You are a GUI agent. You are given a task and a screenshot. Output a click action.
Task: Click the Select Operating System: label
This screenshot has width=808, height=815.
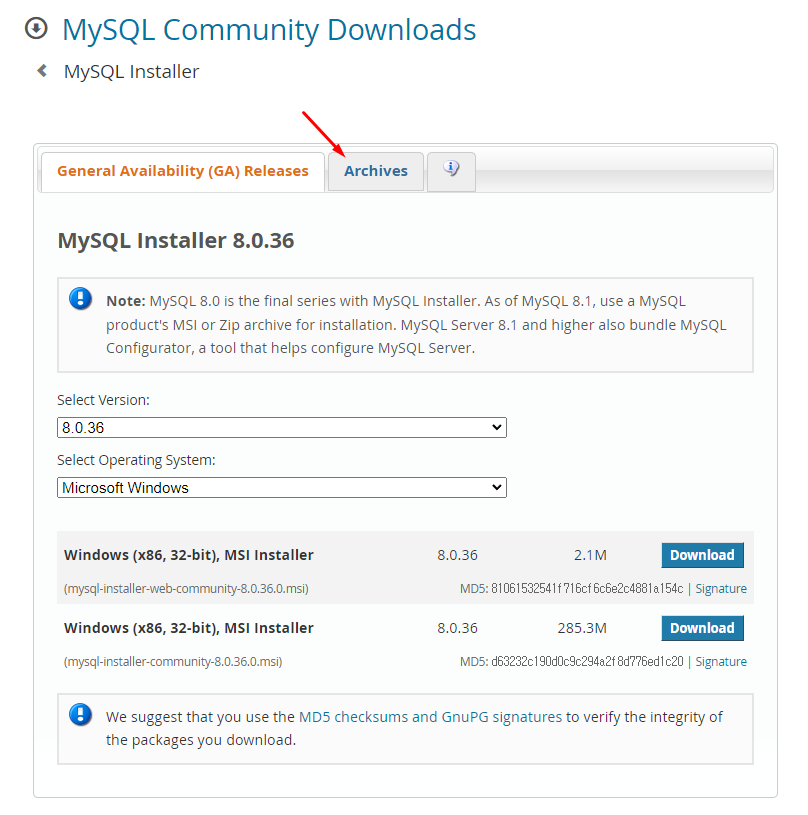[x=136, y=460]
